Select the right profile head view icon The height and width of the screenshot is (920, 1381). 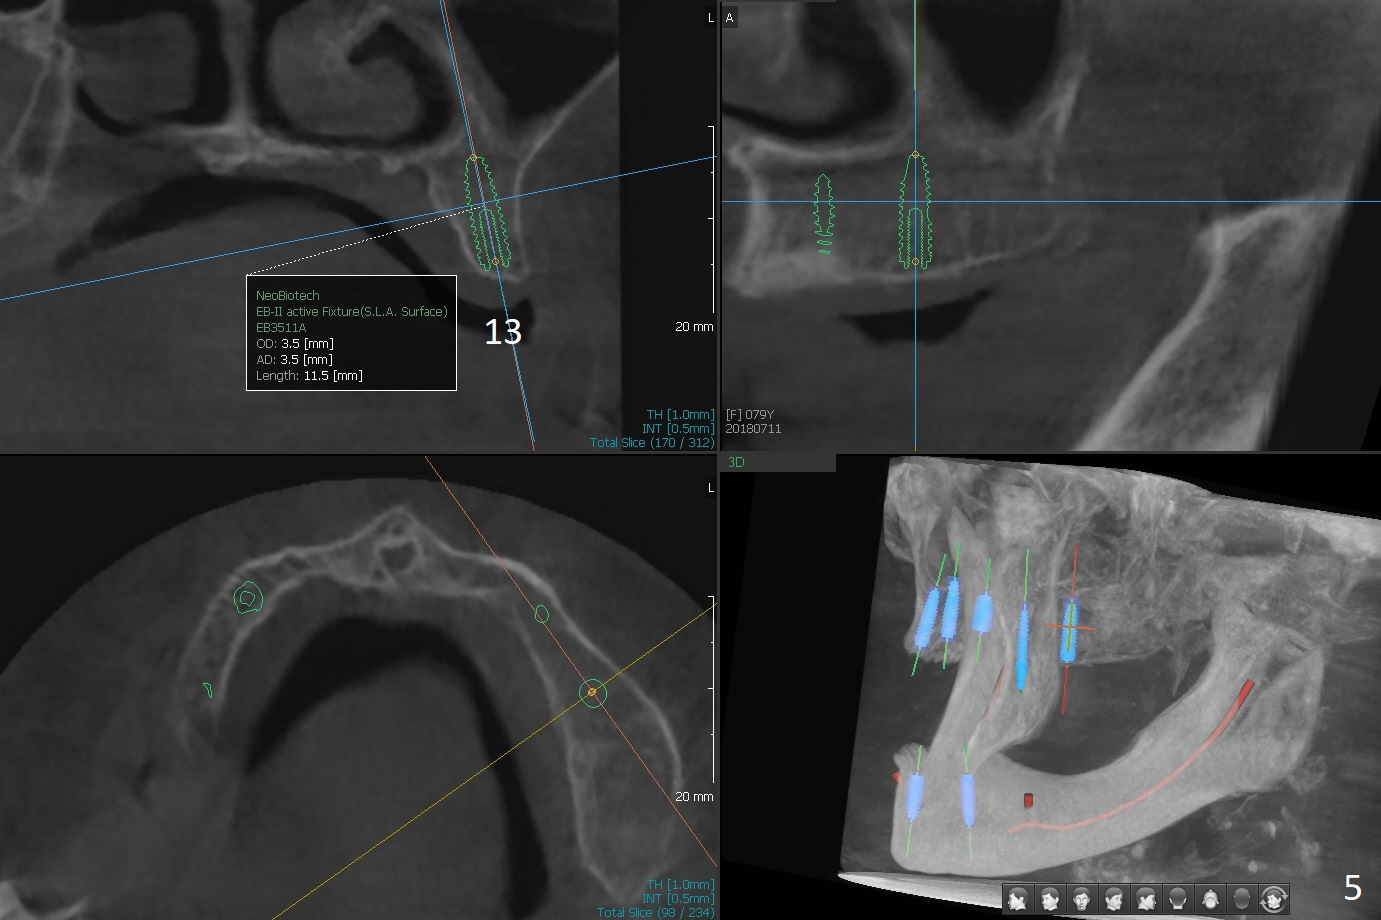click(1146, 898)
